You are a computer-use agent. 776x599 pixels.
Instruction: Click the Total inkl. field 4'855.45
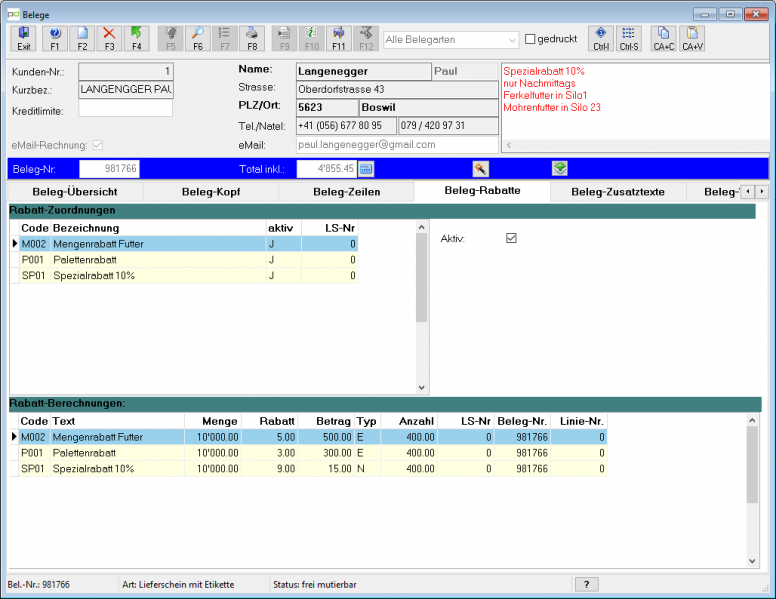327,169
